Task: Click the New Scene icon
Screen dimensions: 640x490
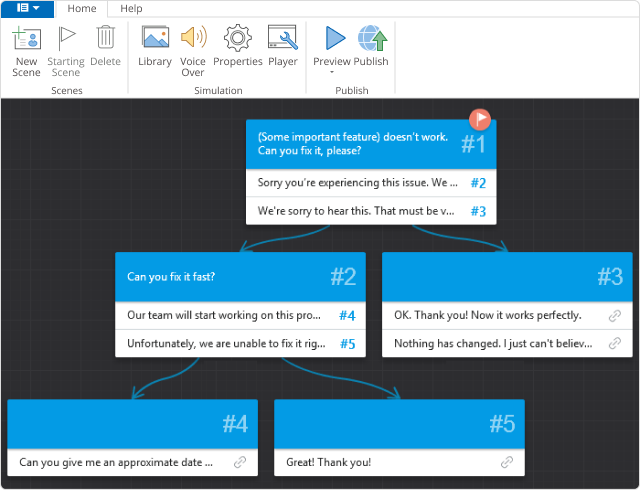Action: pyautogui.click(x=27, y=38)
